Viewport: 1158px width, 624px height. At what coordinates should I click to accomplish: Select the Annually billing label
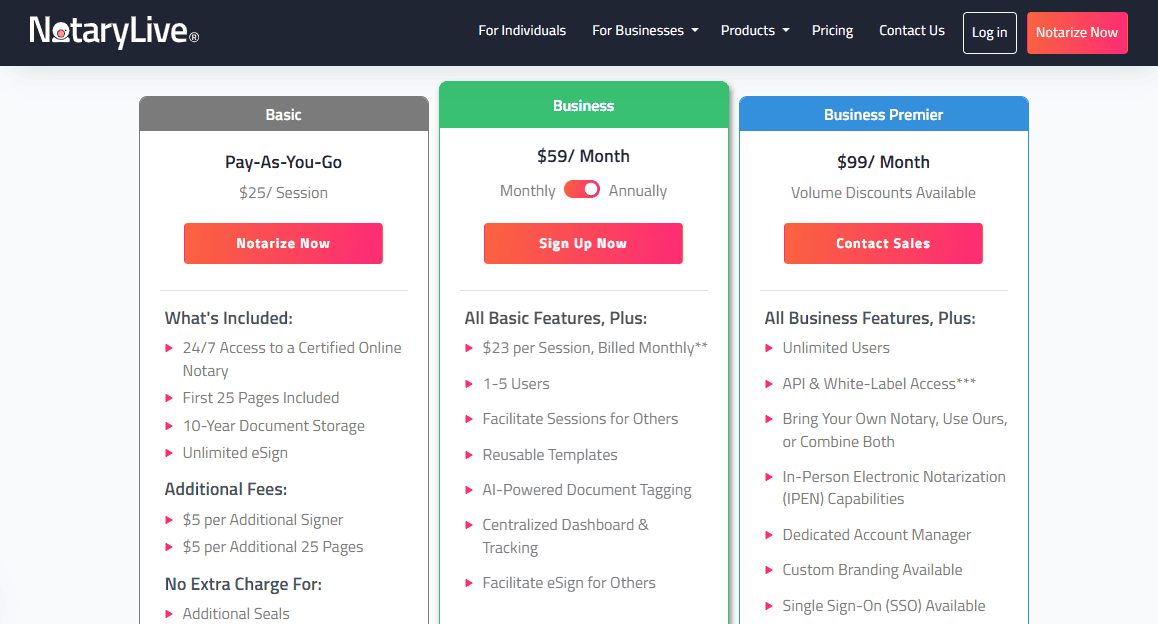pyautogui.click(x=638, y=191)
